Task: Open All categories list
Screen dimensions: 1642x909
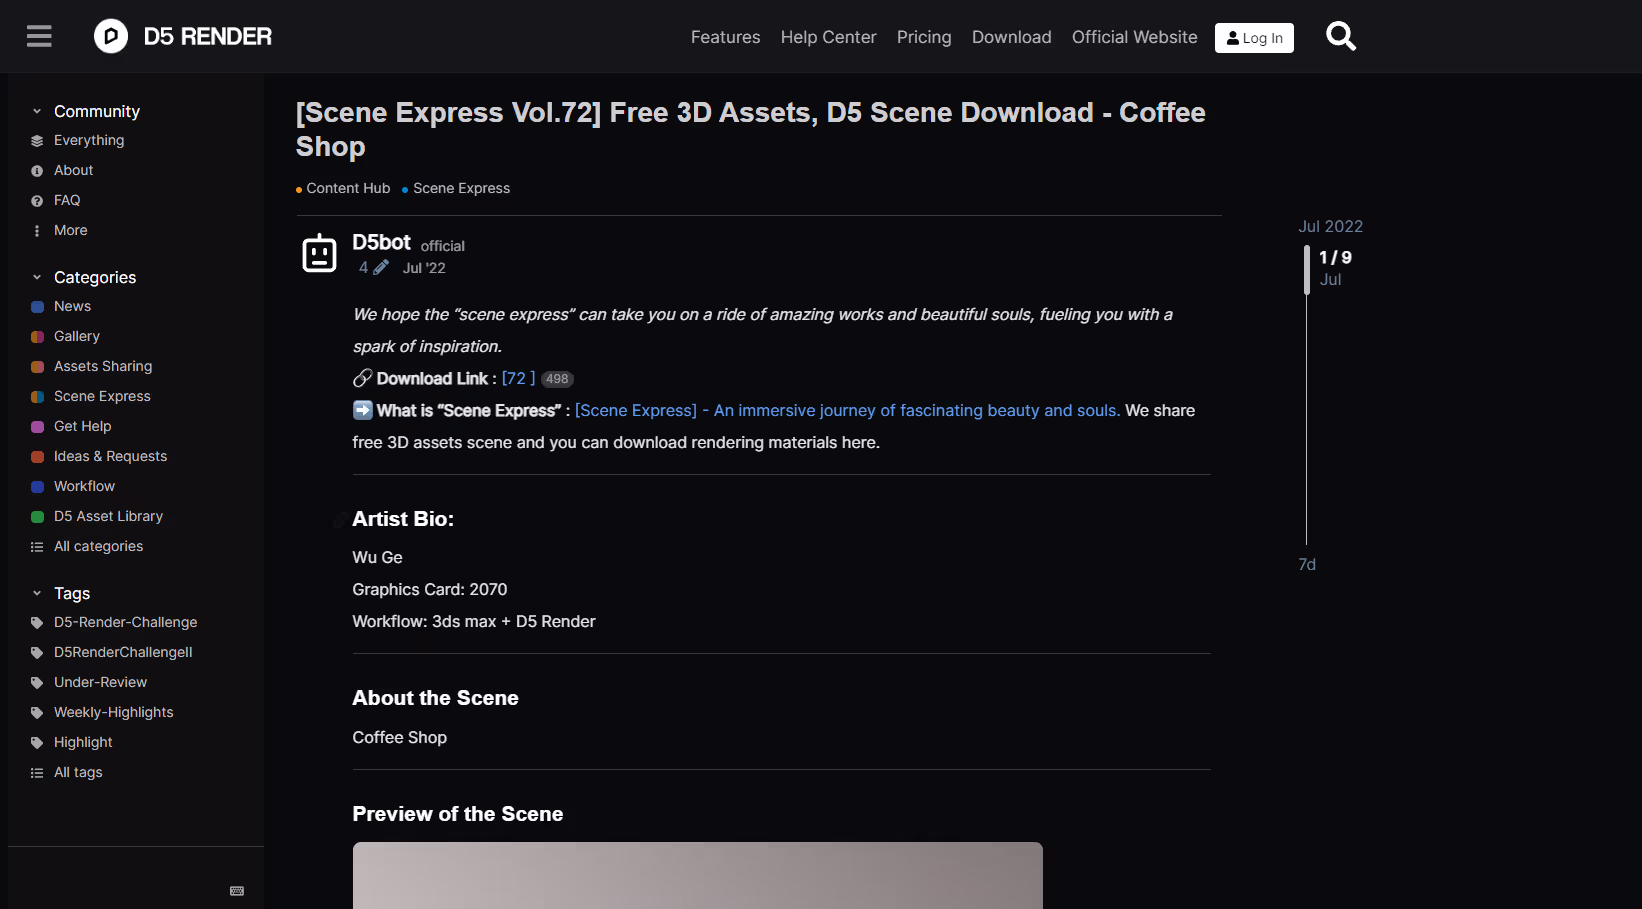Action: coord(98,546)
